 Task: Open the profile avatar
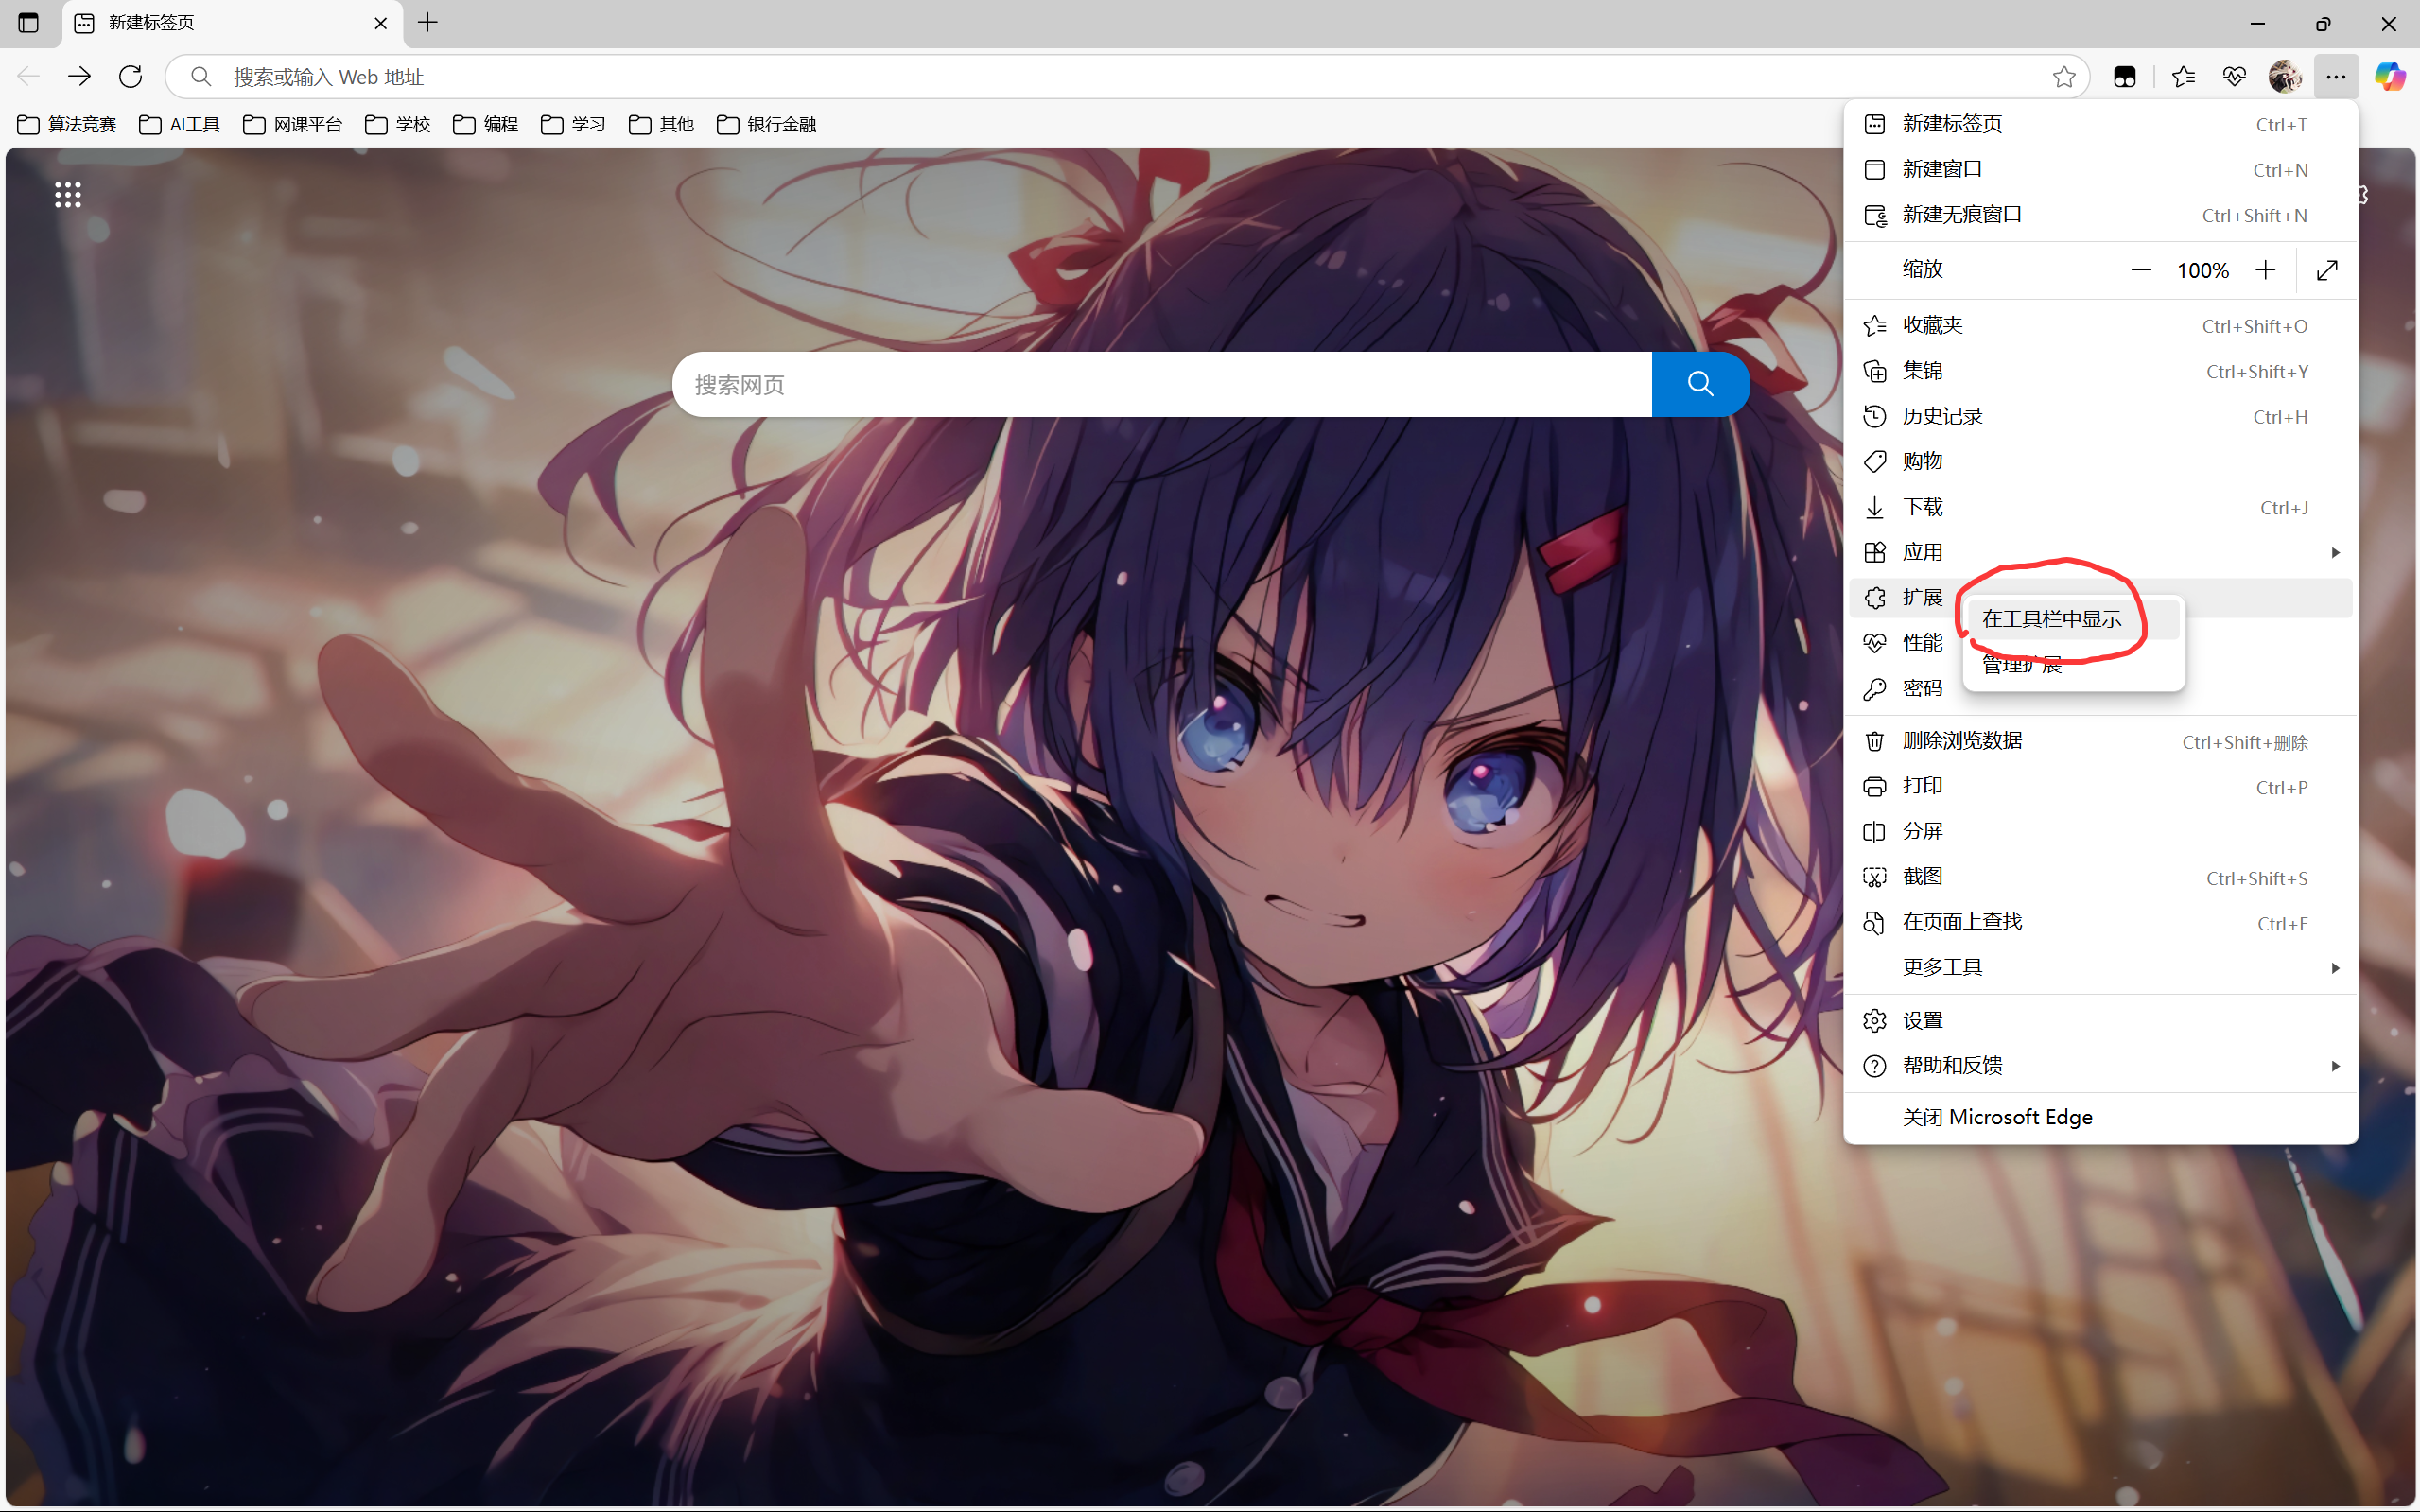point(2285,77)
